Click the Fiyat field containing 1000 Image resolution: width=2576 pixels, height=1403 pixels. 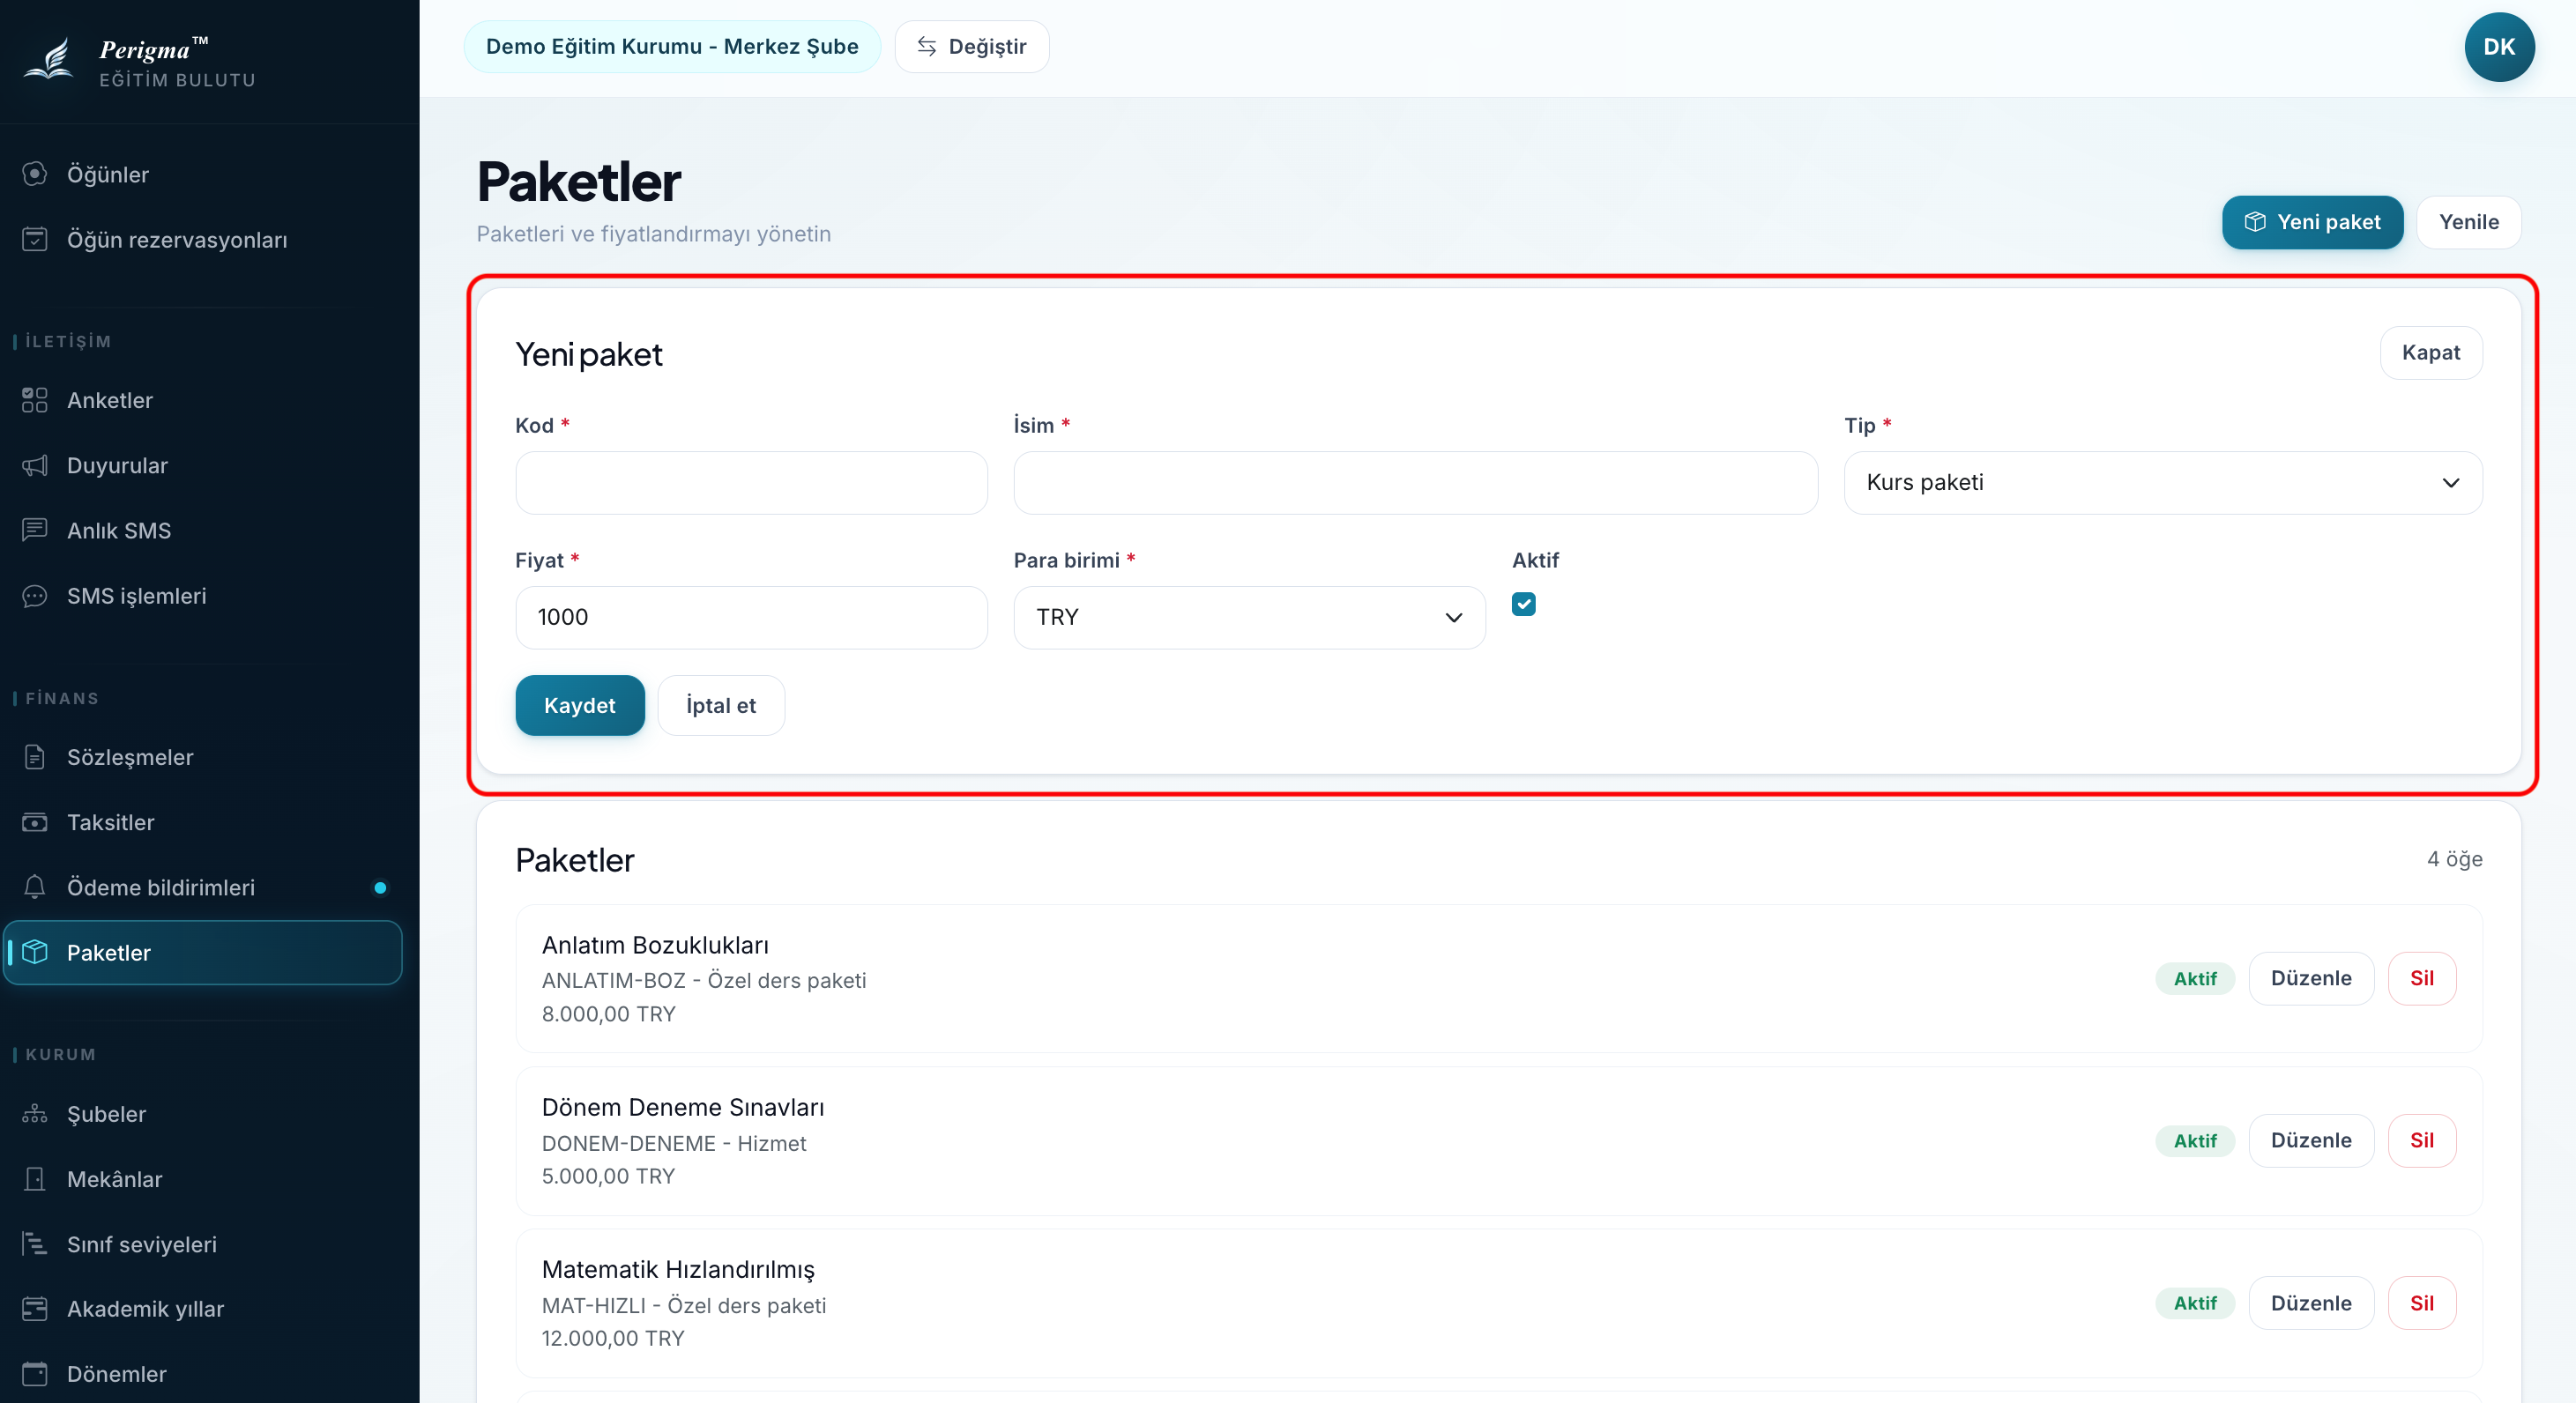tap(751, 618)
